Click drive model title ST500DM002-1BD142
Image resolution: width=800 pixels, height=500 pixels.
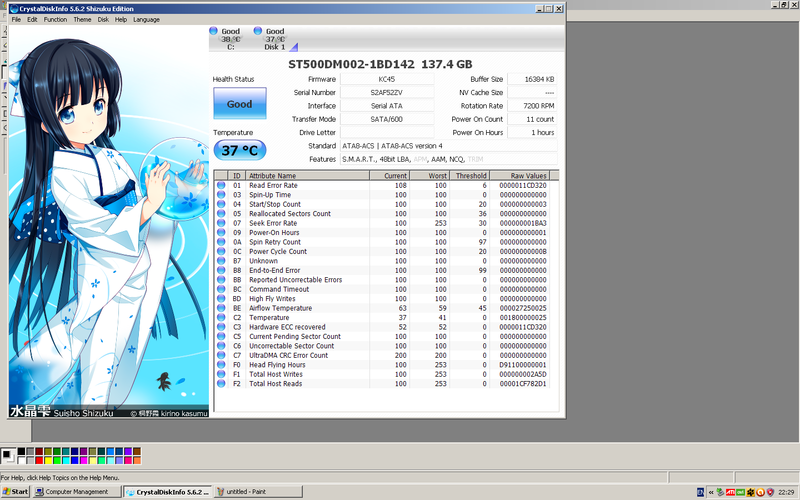352,64
